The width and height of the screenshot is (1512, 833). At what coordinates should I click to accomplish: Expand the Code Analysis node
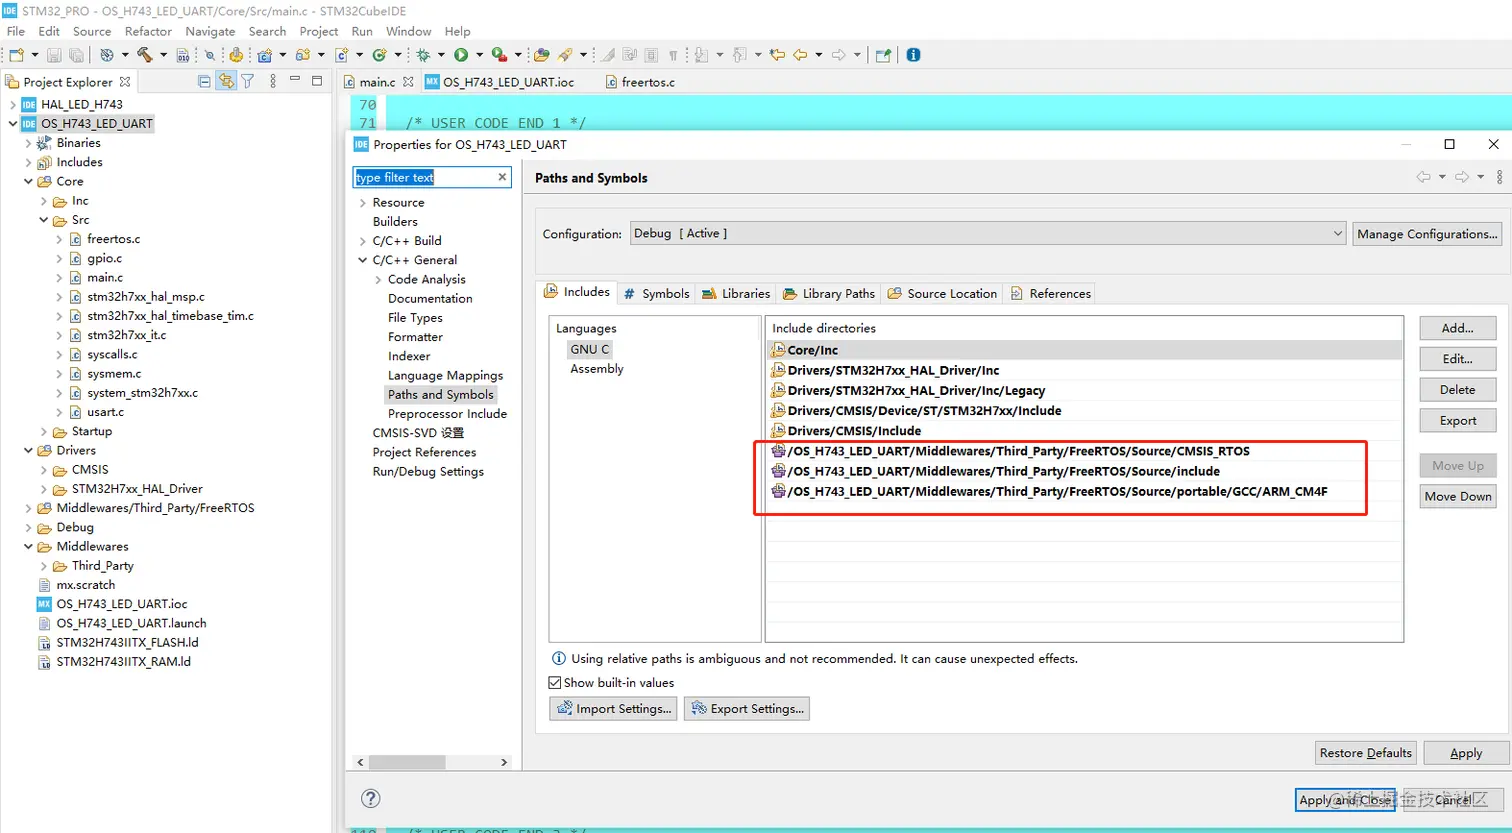[x=378, y=280]
